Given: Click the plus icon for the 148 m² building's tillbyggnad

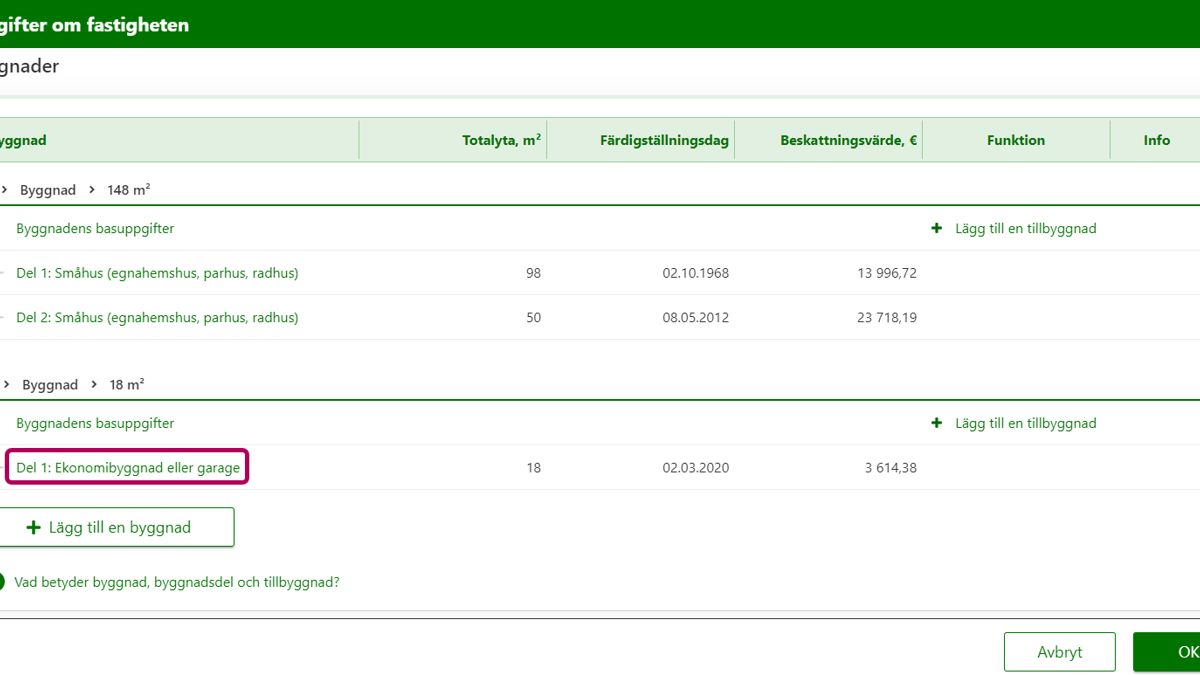Looking at the screenshot, I should point(937,228).
